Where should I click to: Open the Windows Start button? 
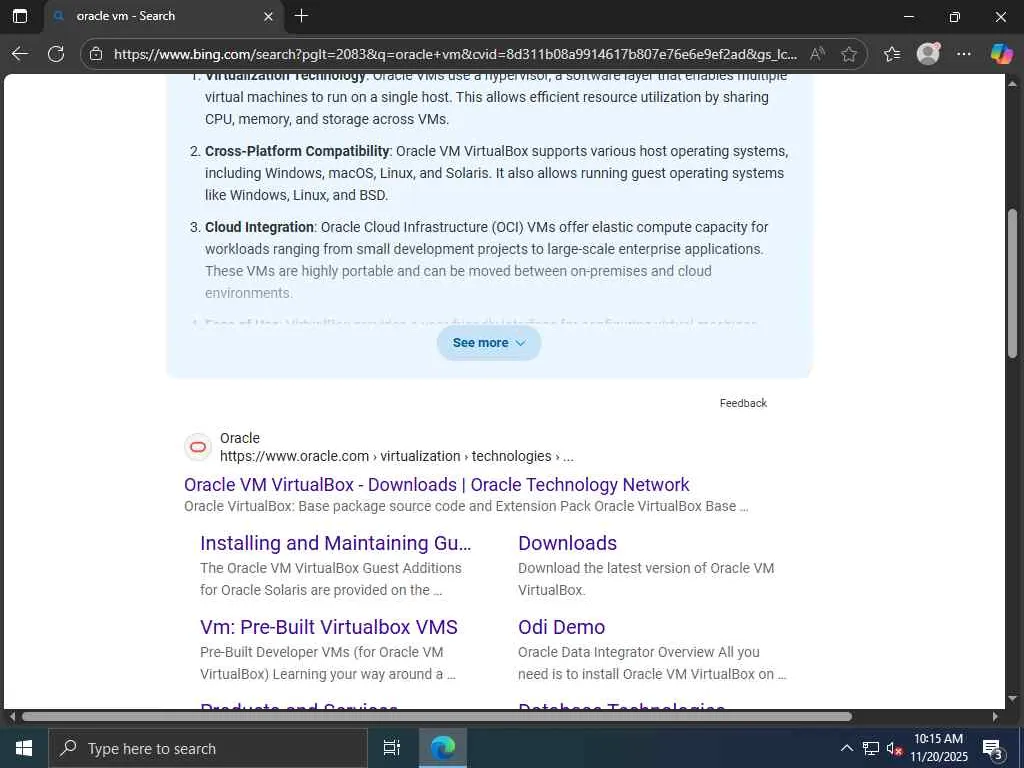tap(24, 748)
